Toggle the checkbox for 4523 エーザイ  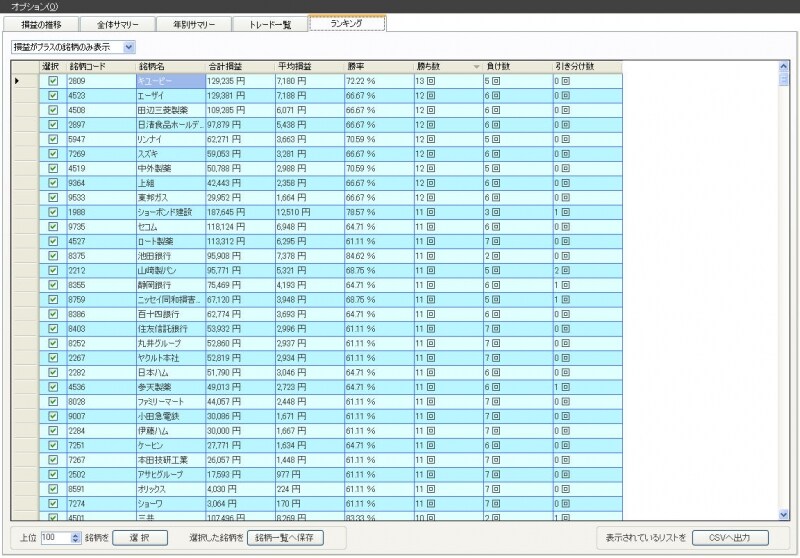pyautogui.click(x=54, y=95)
